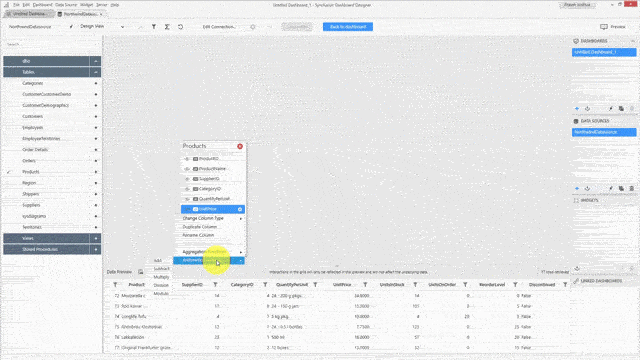
Task: Select the Categories table in the list
Action: [52, 83]
